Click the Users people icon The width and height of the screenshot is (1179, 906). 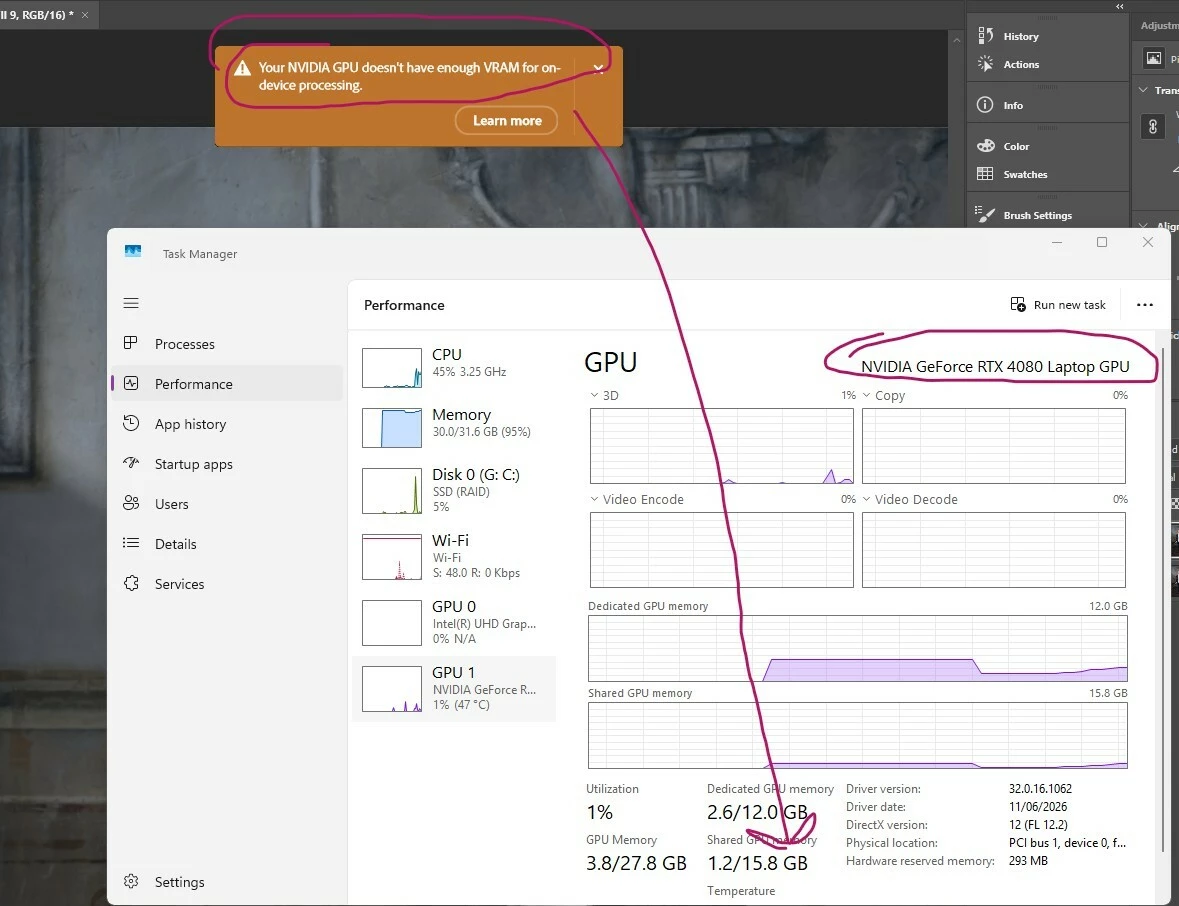(x=131, y=503)
